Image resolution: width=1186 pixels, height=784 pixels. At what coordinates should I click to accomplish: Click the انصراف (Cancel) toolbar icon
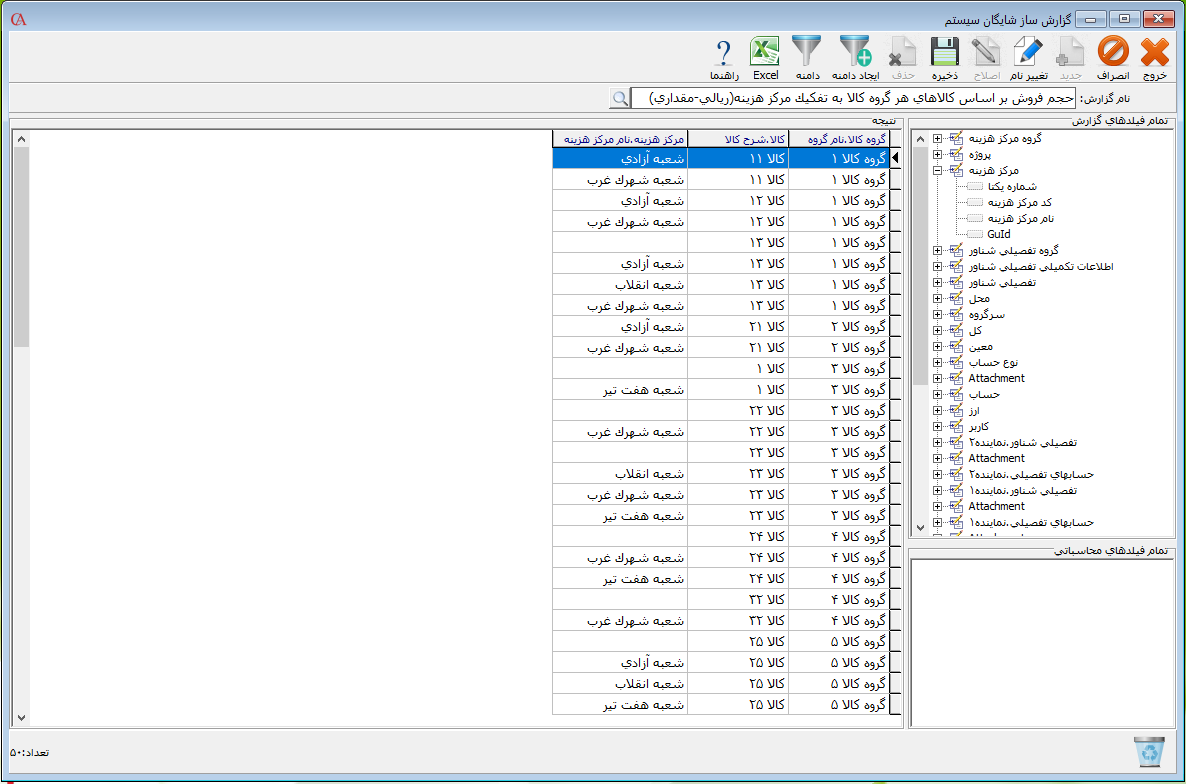tap(1112, 52)
